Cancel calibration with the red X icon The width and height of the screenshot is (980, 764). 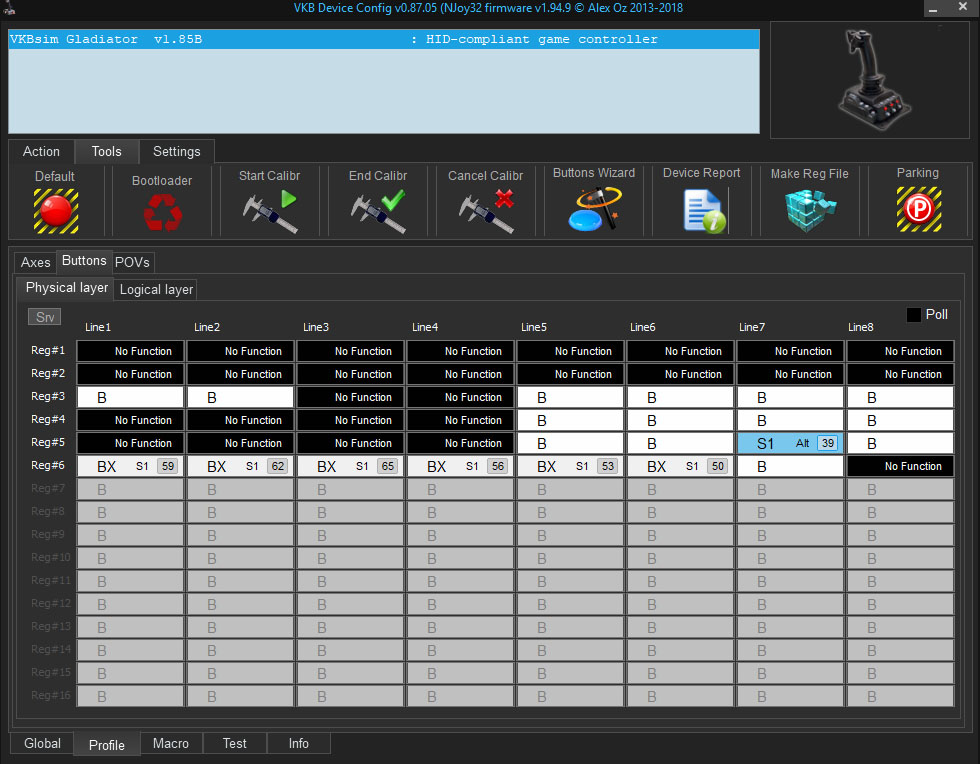point(485,211)
